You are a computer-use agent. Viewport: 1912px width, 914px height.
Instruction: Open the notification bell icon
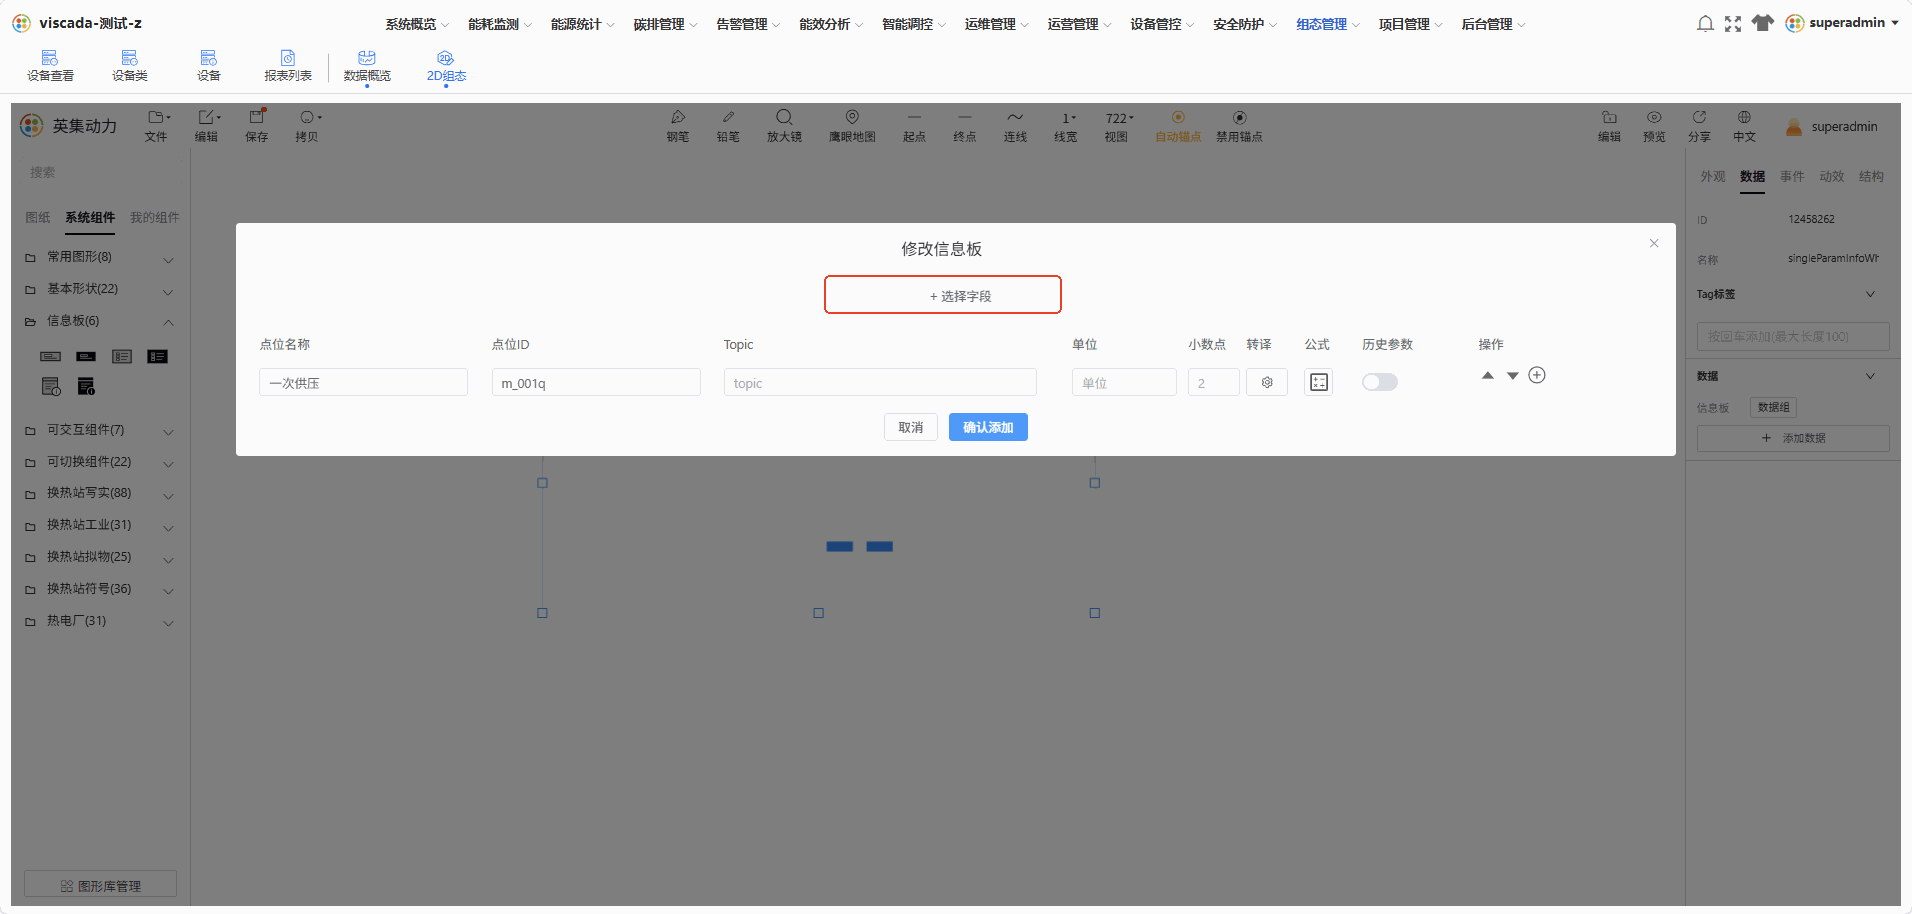(x=1705, y=23)
